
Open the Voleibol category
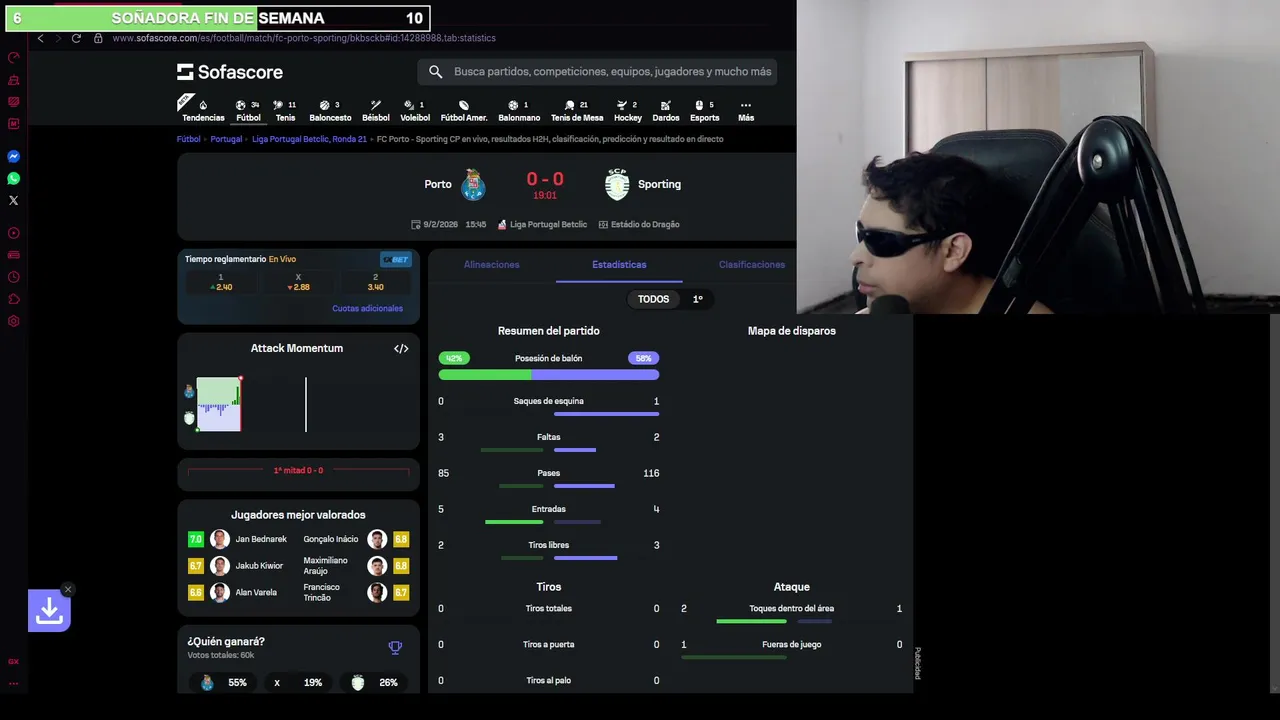(x=415, y=110)
